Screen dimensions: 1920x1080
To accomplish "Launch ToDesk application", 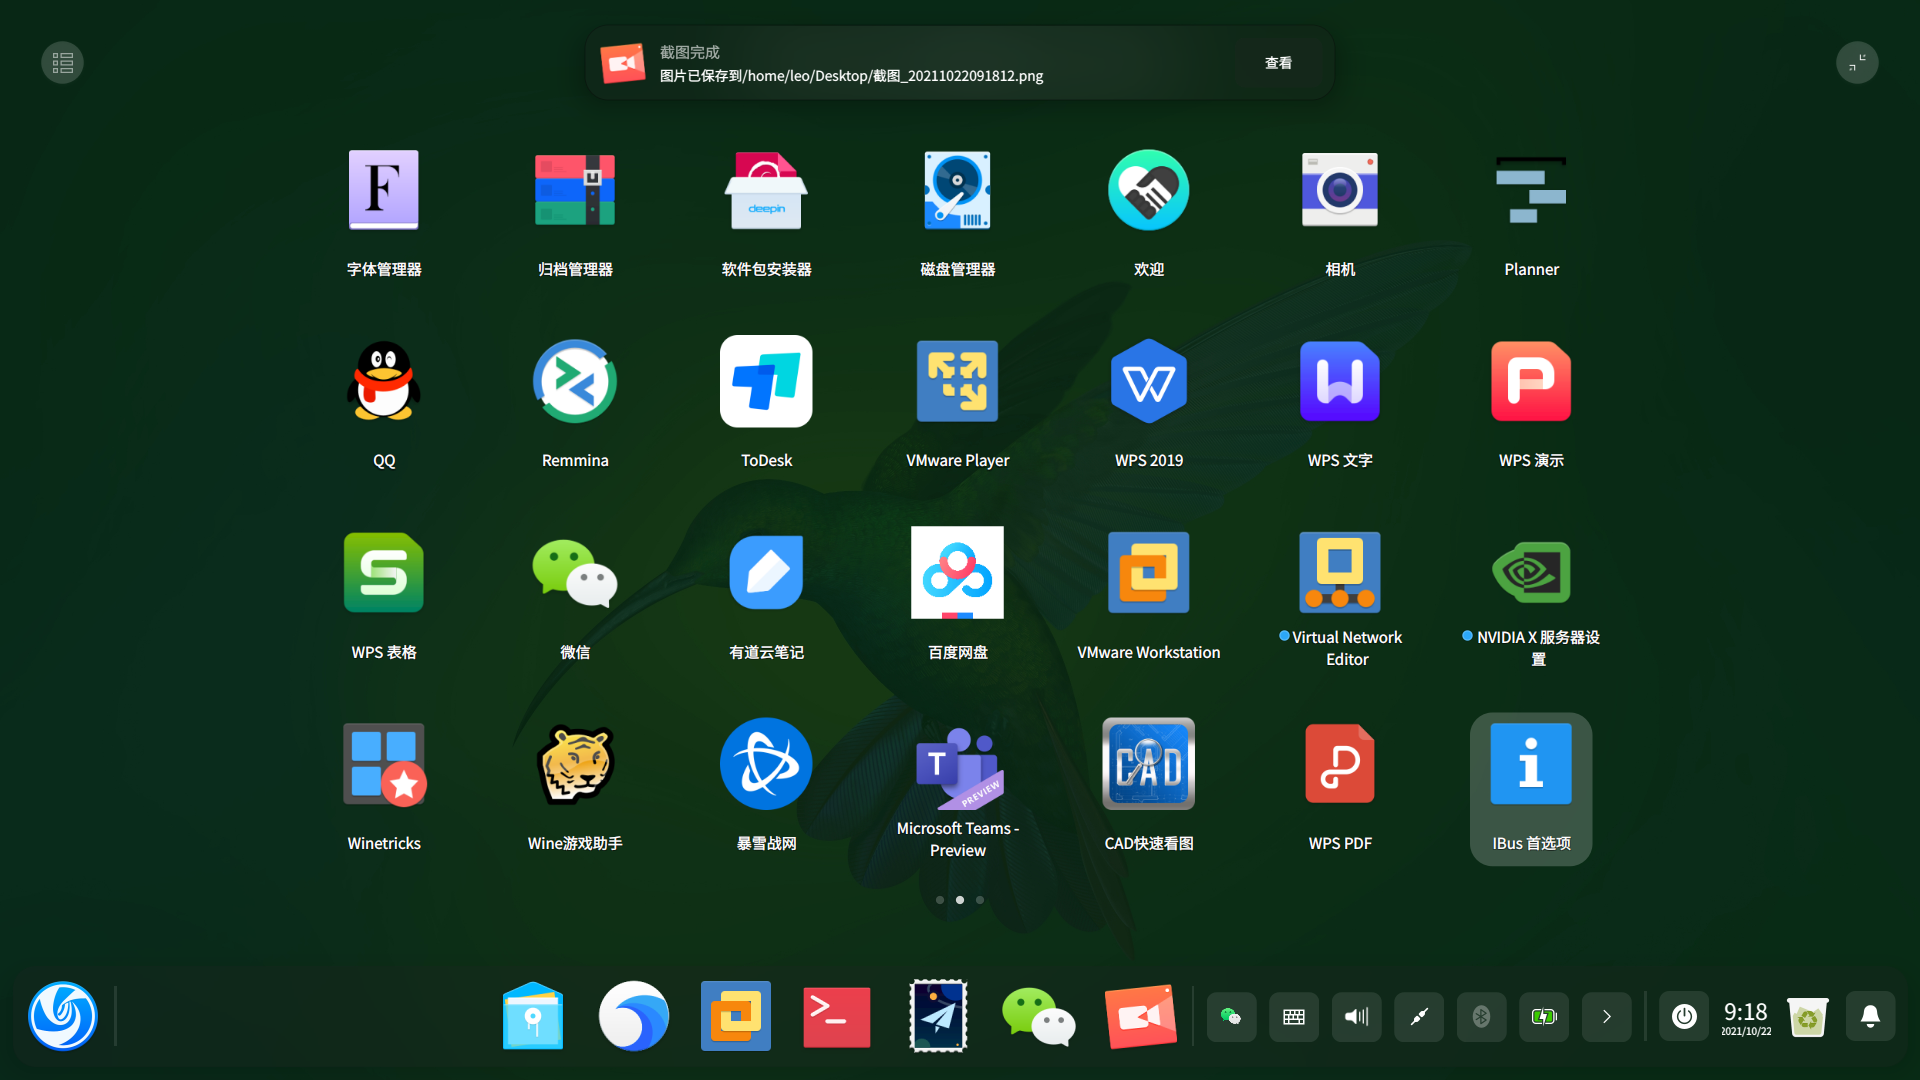I will pyautogui.click(x=766, y=382).
